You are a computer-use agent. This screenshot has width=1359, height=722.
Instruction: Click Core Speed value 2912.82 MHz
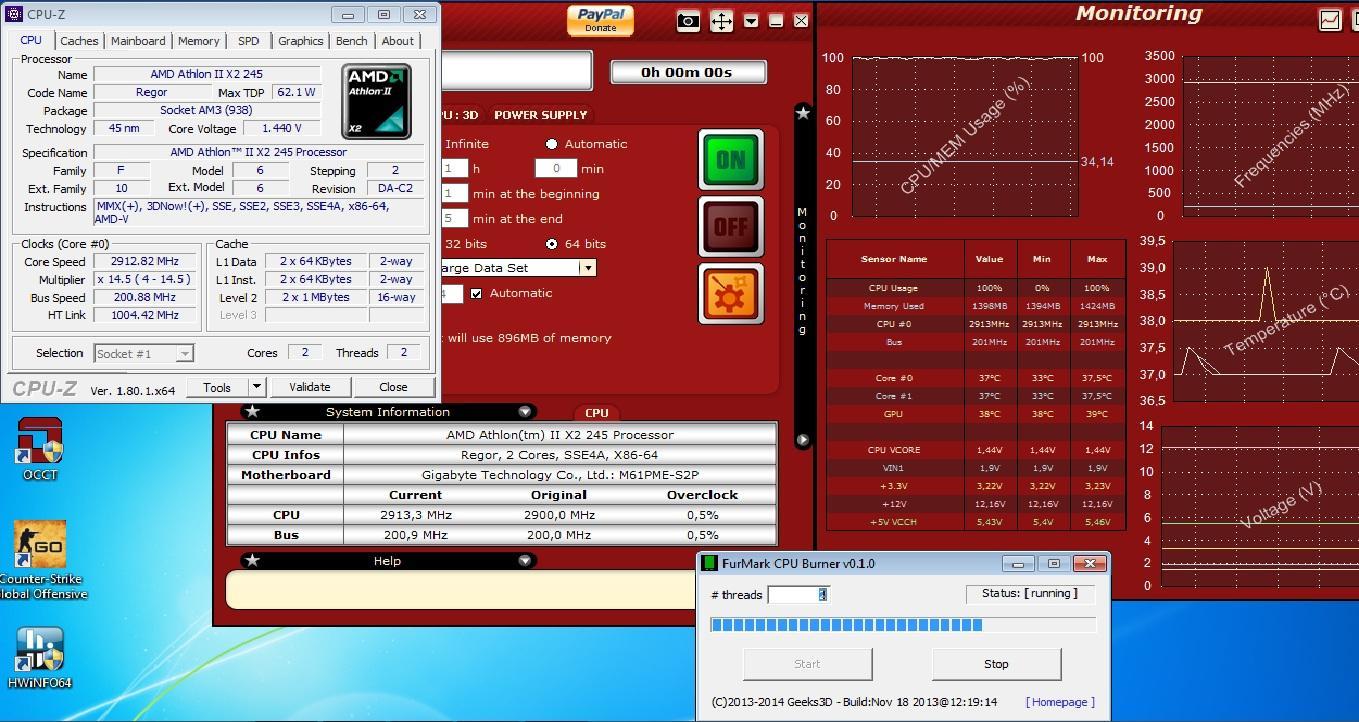click(143, 261)
